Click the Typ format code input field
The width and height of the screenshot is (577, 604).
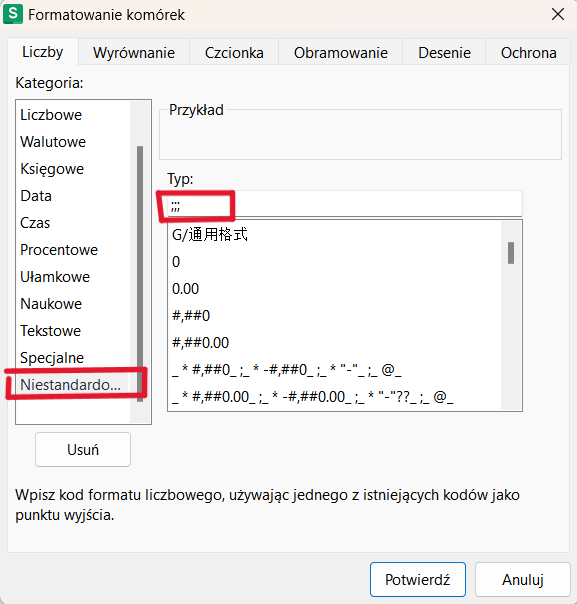pyautogui.click(x=345, y=204)
